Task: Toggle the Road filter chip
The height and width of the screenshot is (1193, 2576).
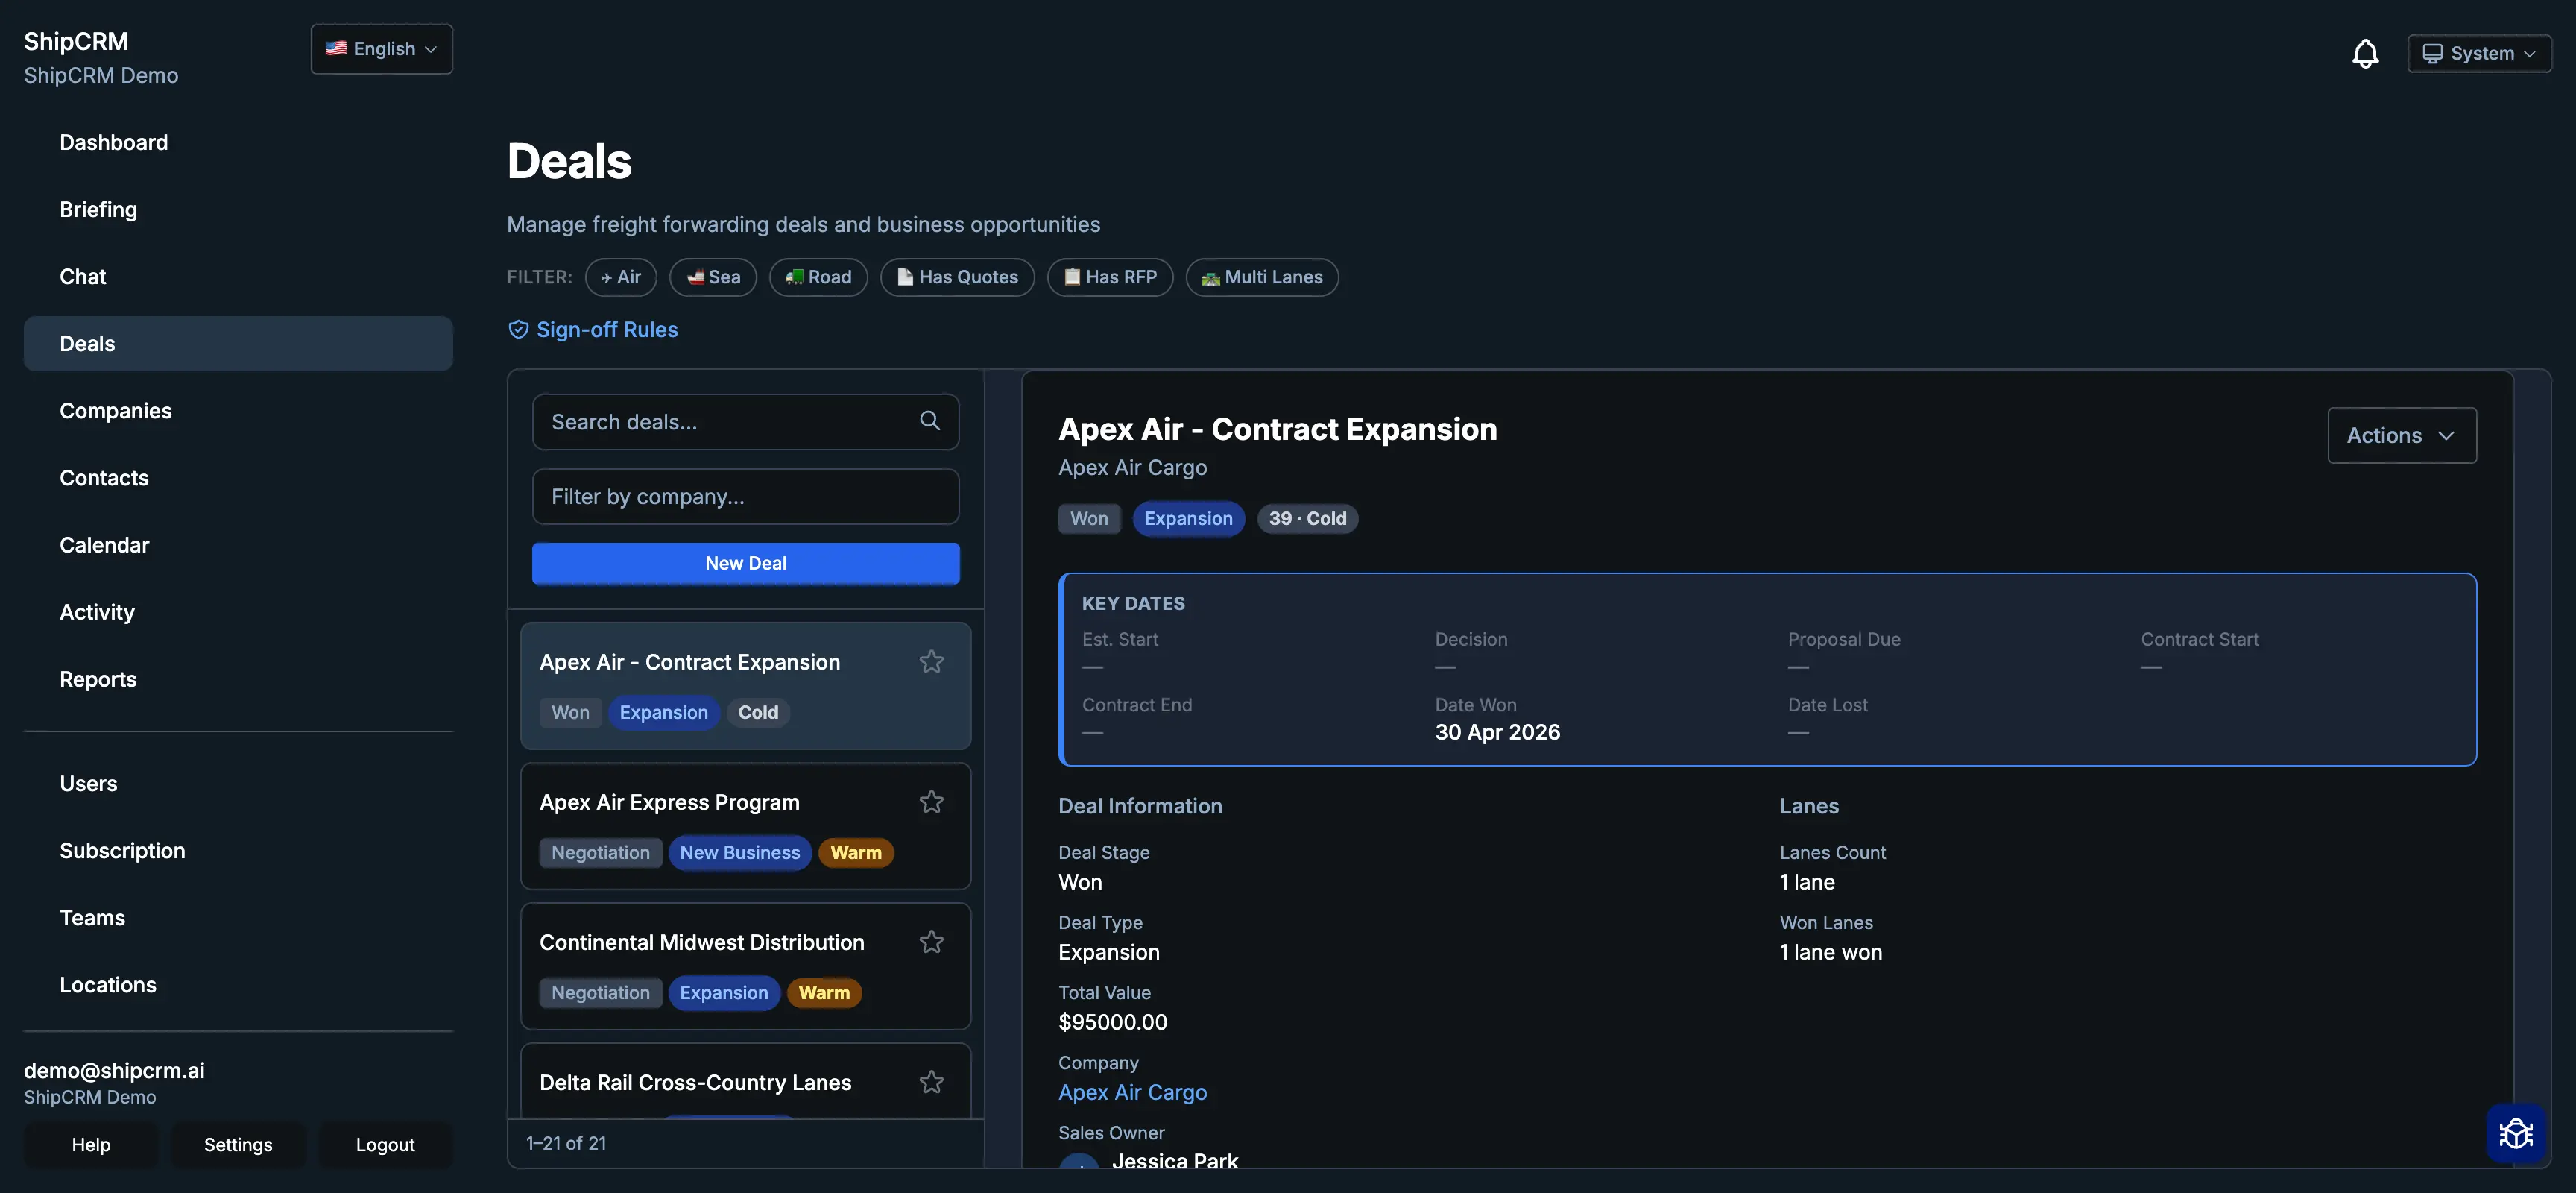Action: [x=818, y=277]
